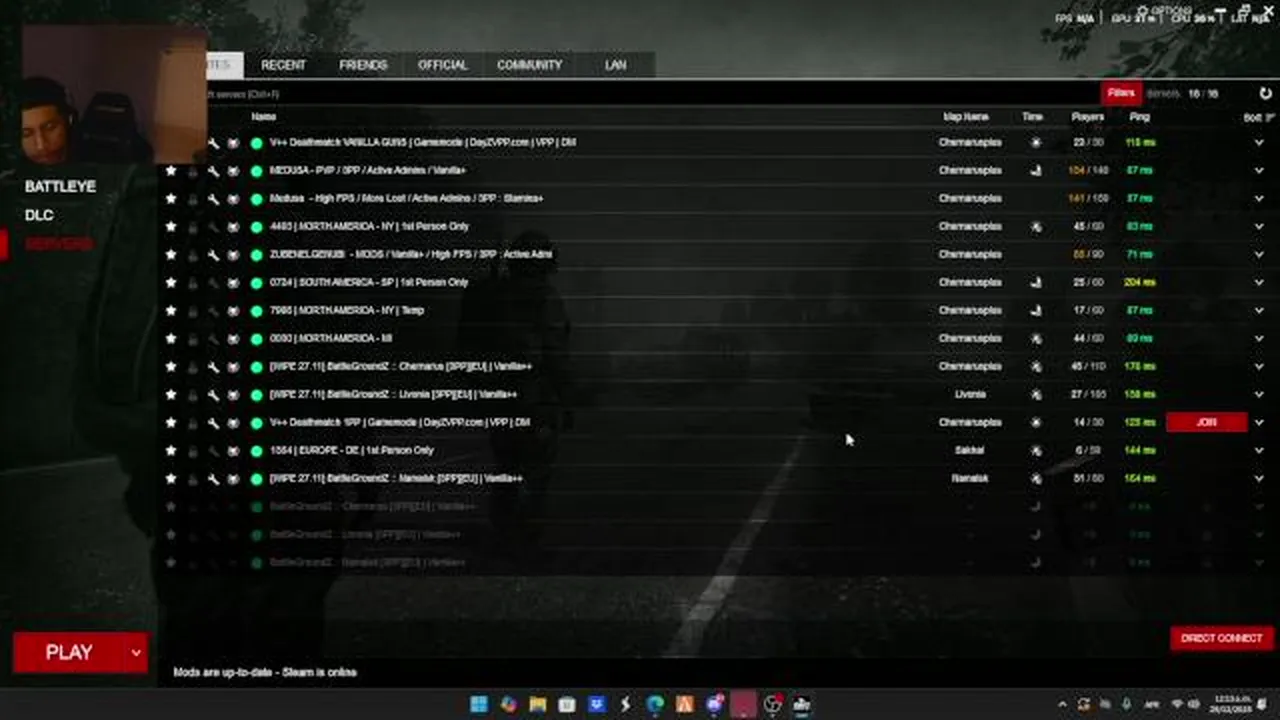Toggle favorite star for ZUBENELGENUBI server
Screen dimensions: 1280x720
pyautogui.click(x=171, y=255)
